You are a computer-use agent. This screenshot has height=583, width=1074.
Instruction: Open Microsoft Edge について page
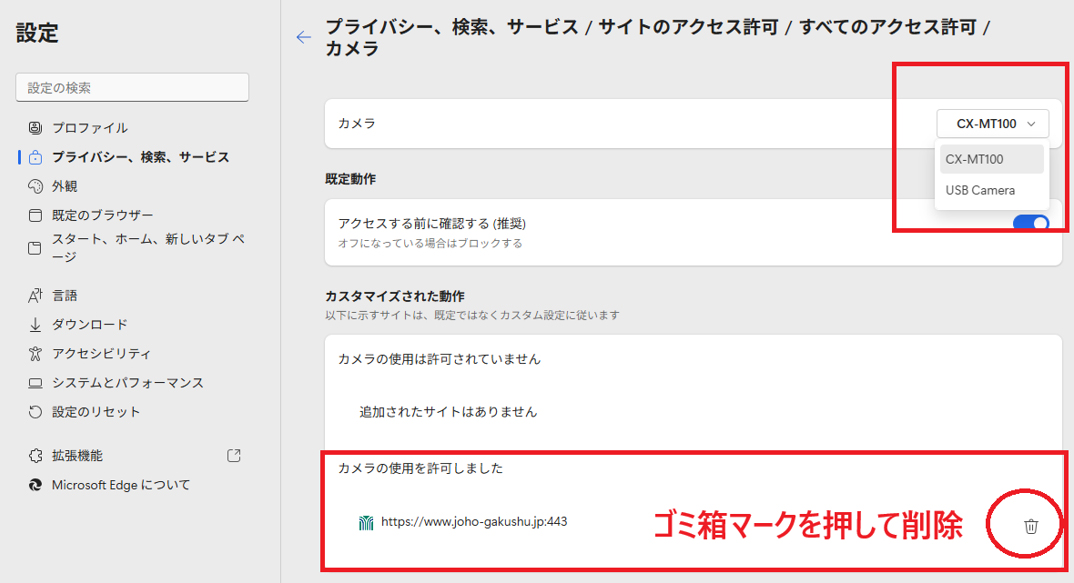(x=121, y=485)
